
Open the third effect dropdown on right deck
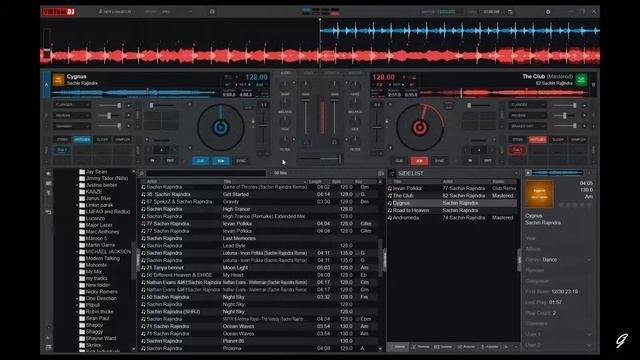(x=527, y=126)
